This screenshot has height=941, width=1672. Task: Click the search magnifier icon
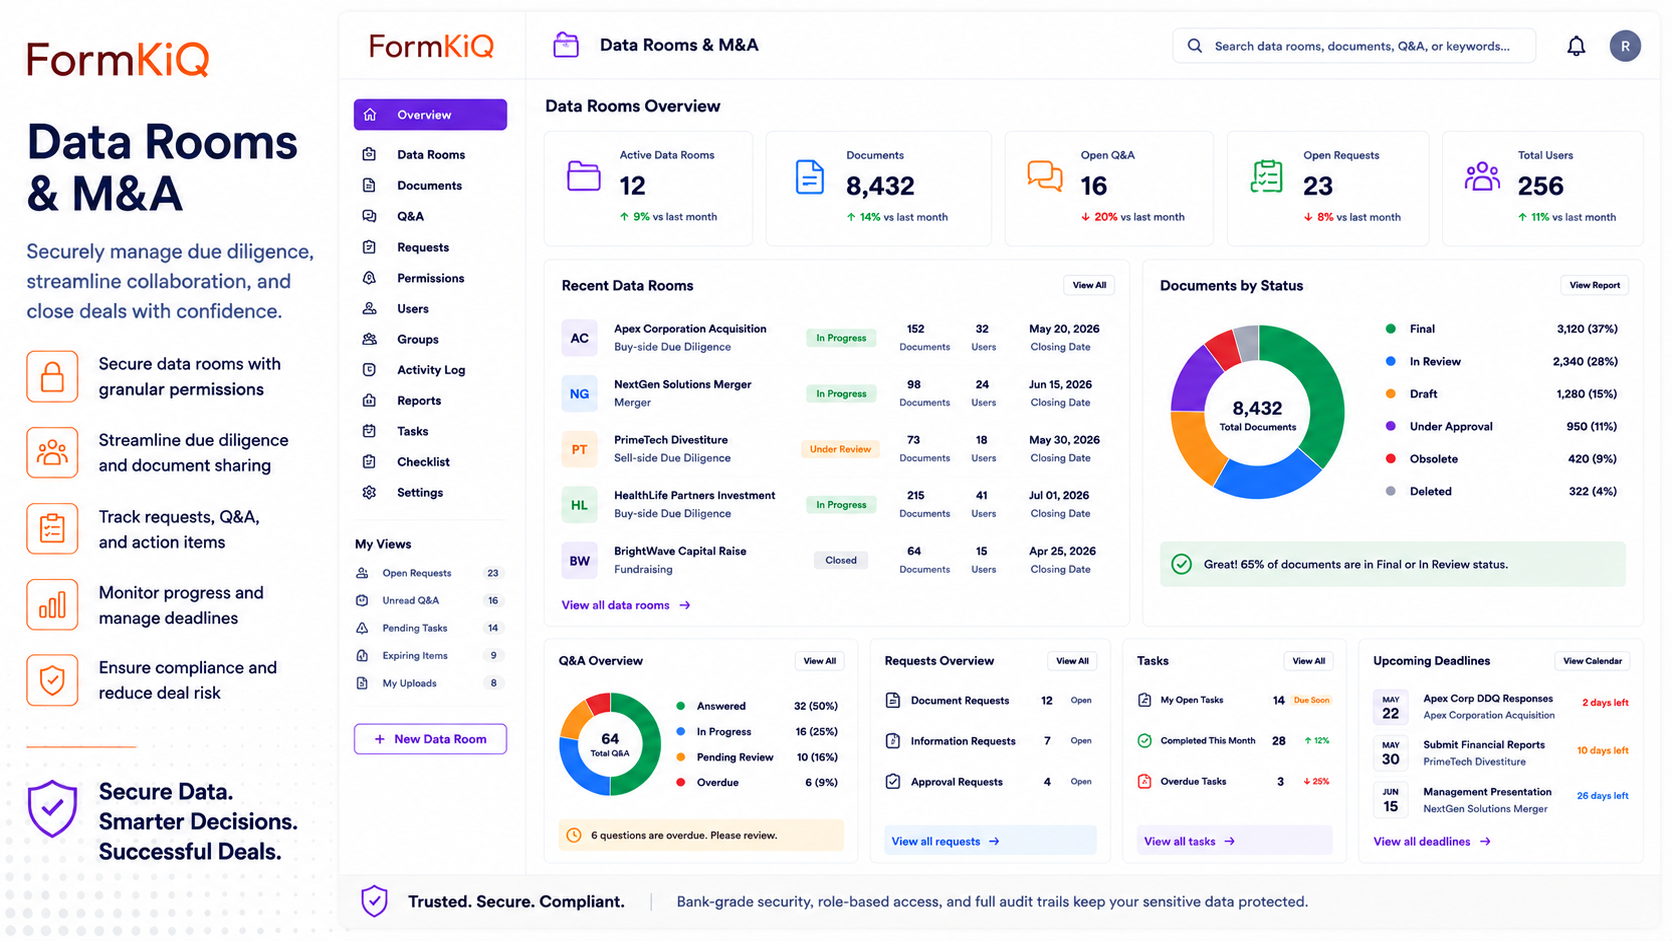[1195, 46]
